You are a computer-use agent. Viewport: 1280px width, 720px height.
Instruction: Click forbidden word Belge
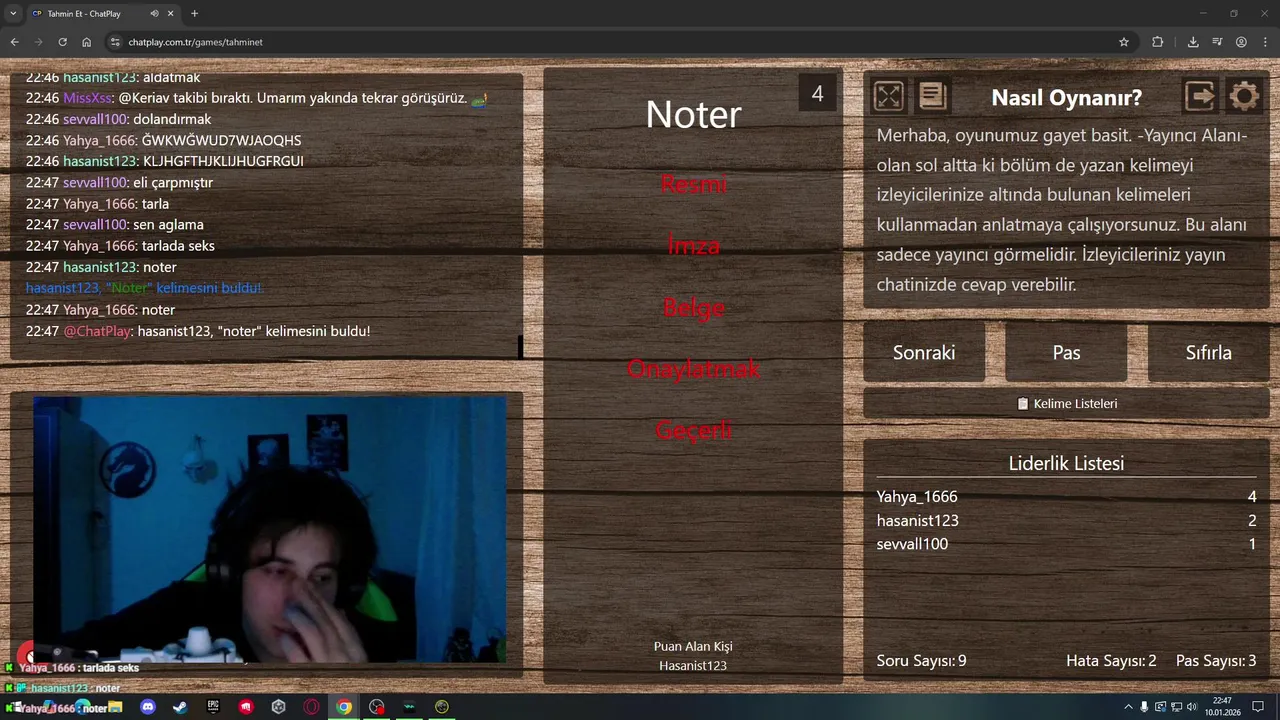pyautogui.click(x=693, y=307)
